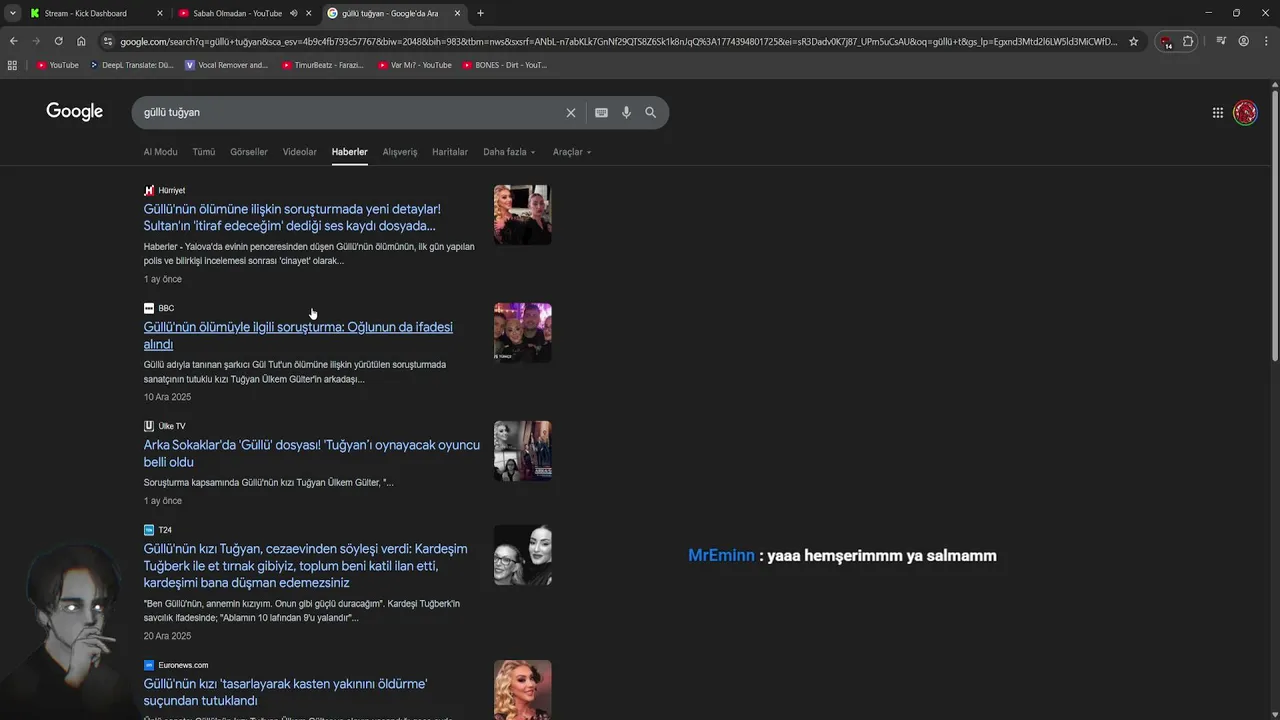Switch to Videolar results tab
The image size is (1280, 720).
tap(300, 152)
